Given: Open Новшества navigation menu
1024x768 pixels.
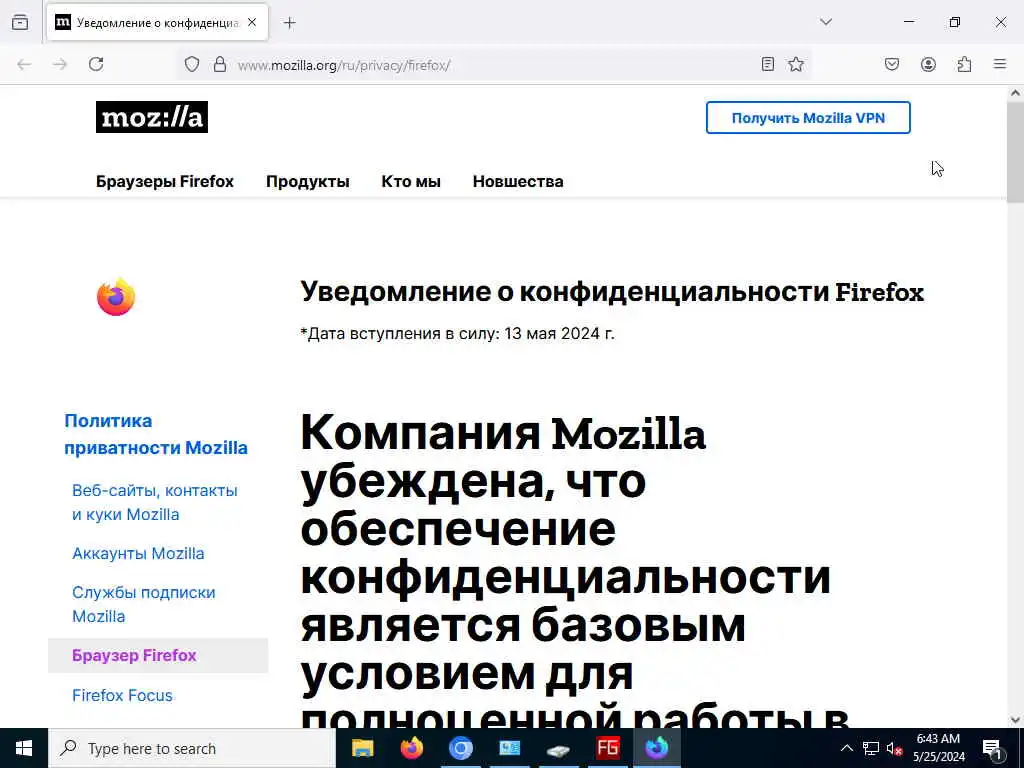Looking at the screenshot, I should click(518, 182).
